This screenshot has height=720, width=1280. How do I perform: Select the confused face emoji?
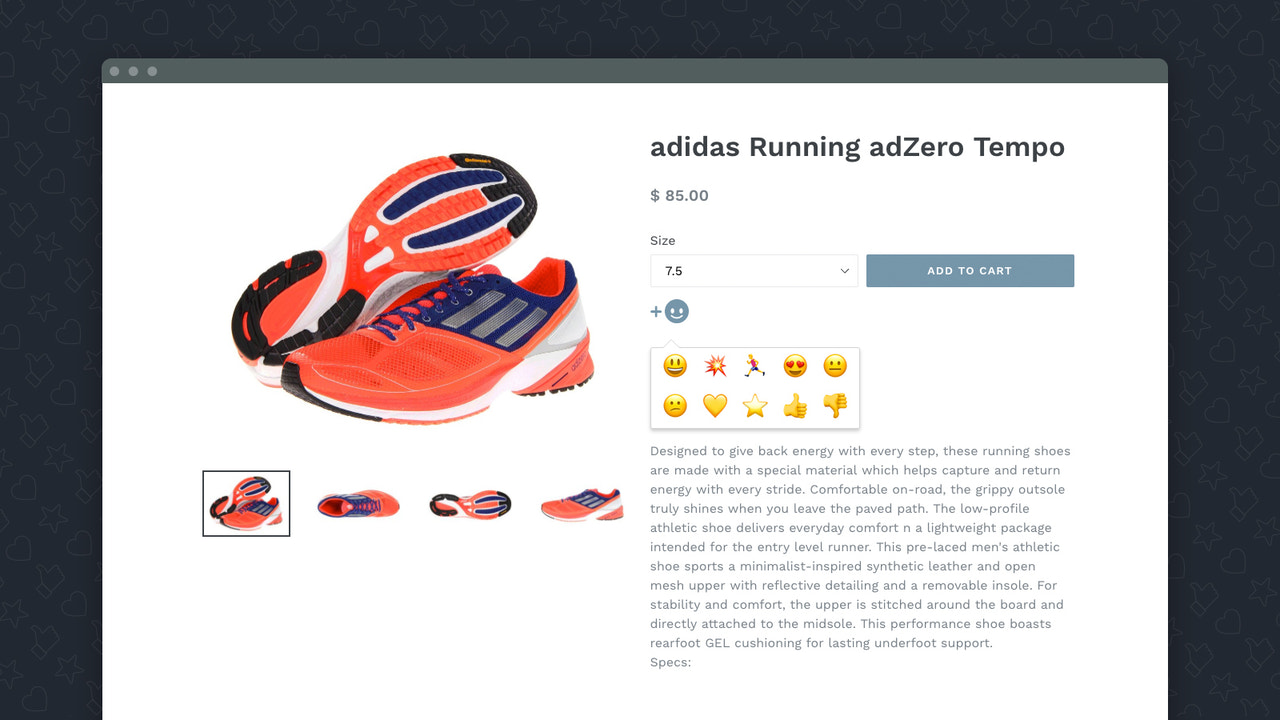[674, 406]
